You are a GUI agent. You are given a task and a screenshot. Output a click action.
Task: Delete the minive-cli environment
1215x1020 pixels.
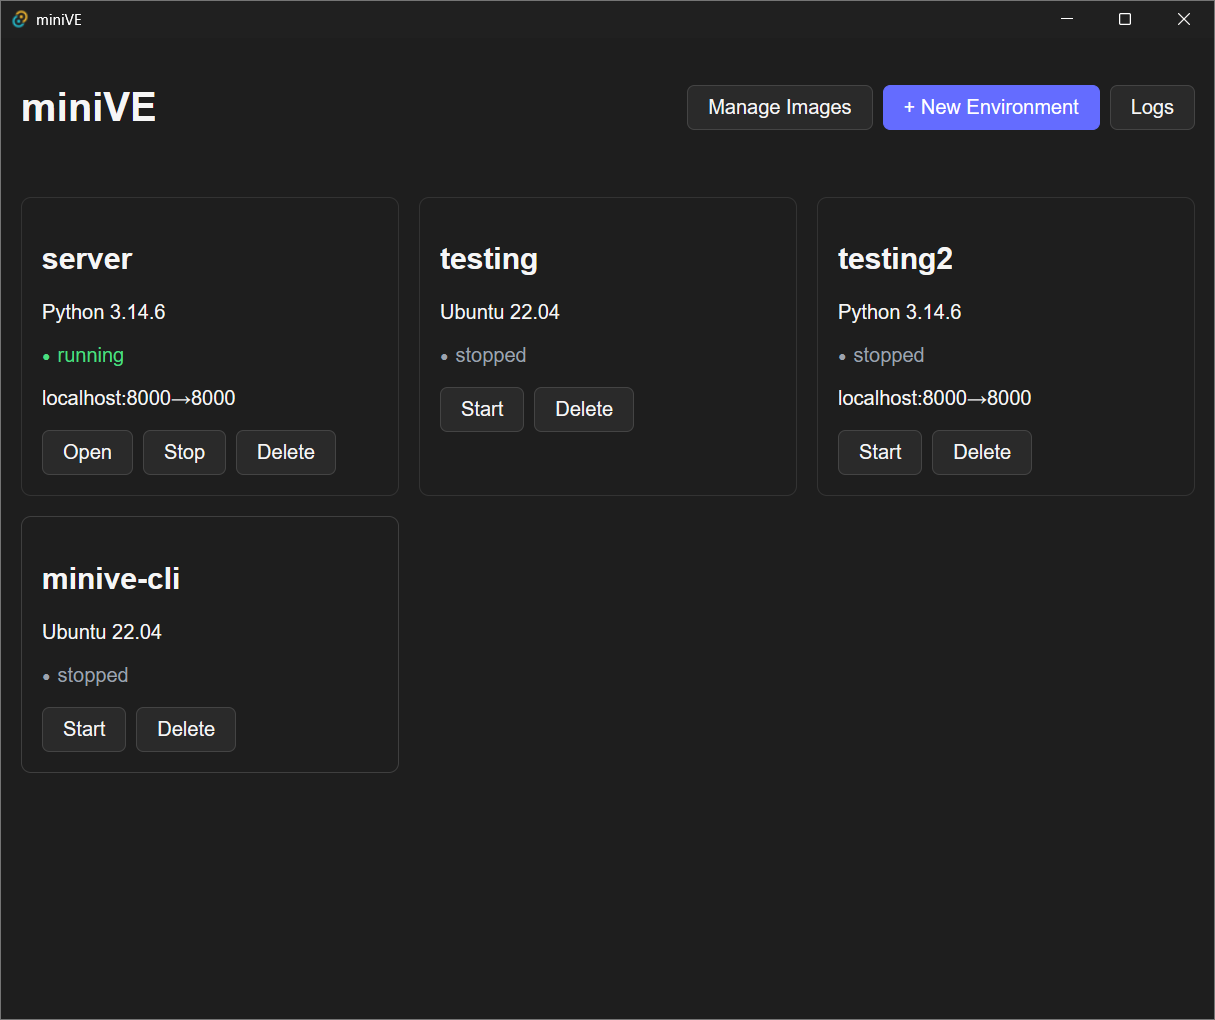(186, 729)
